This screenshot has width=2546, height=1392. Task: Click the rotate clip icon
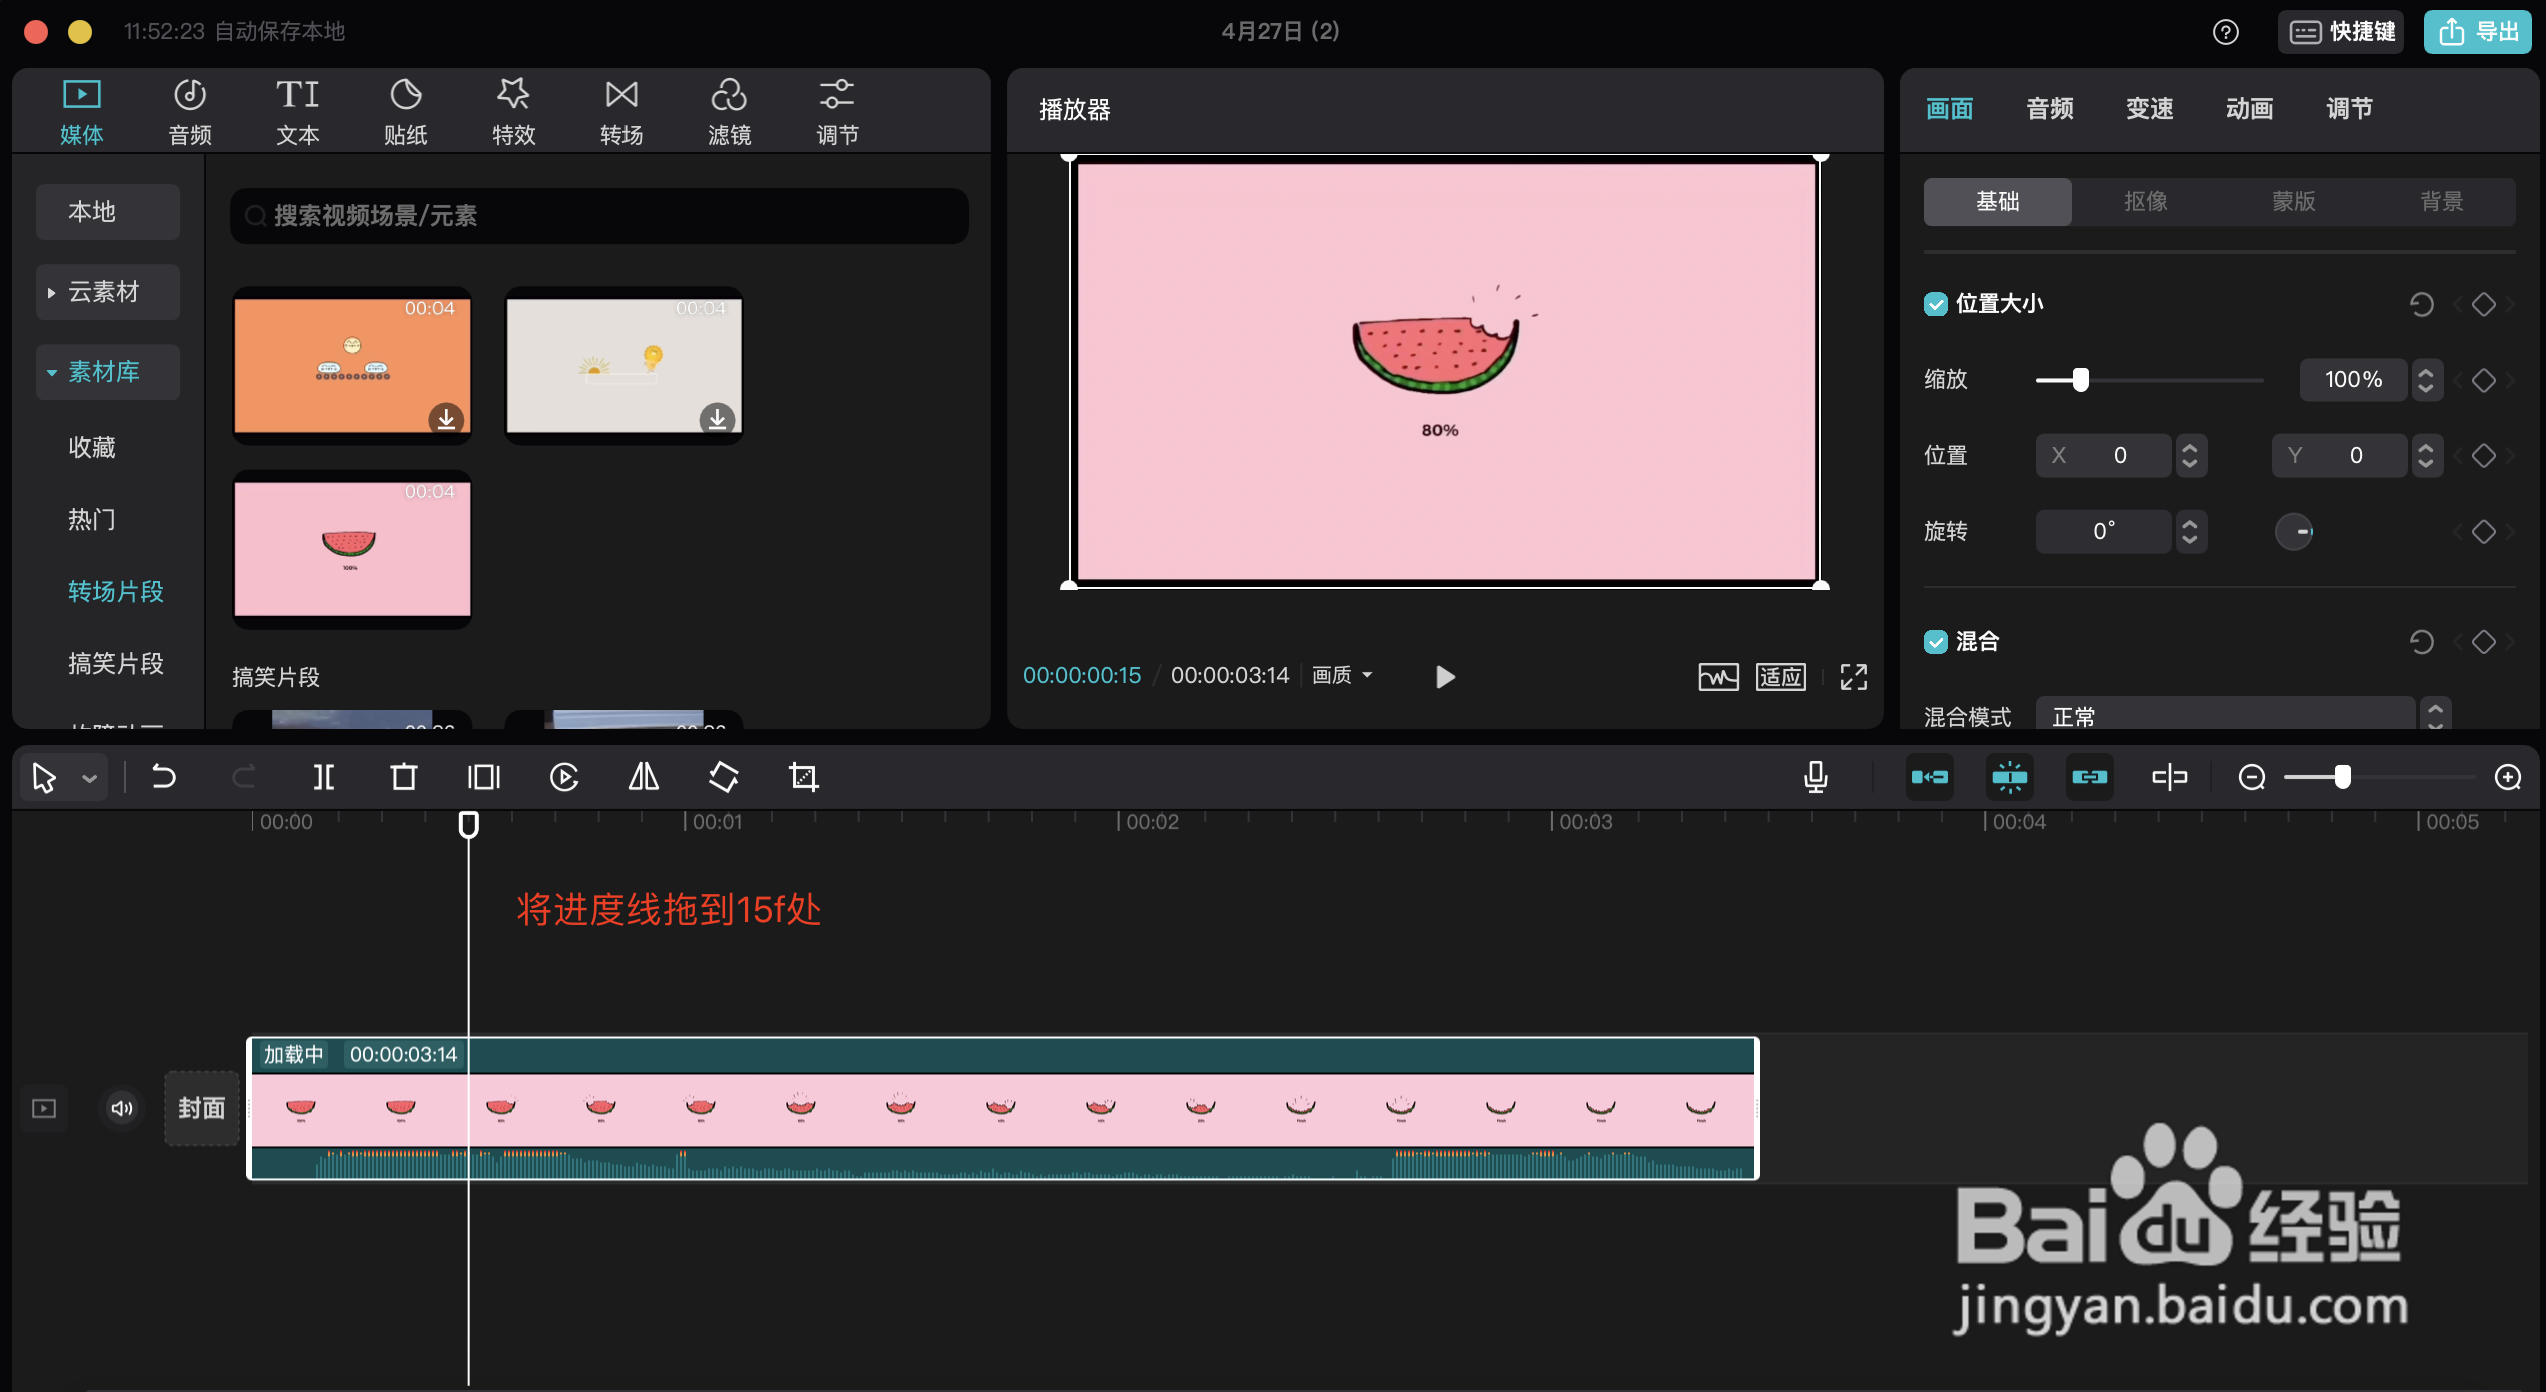click(x=724, y=777)
